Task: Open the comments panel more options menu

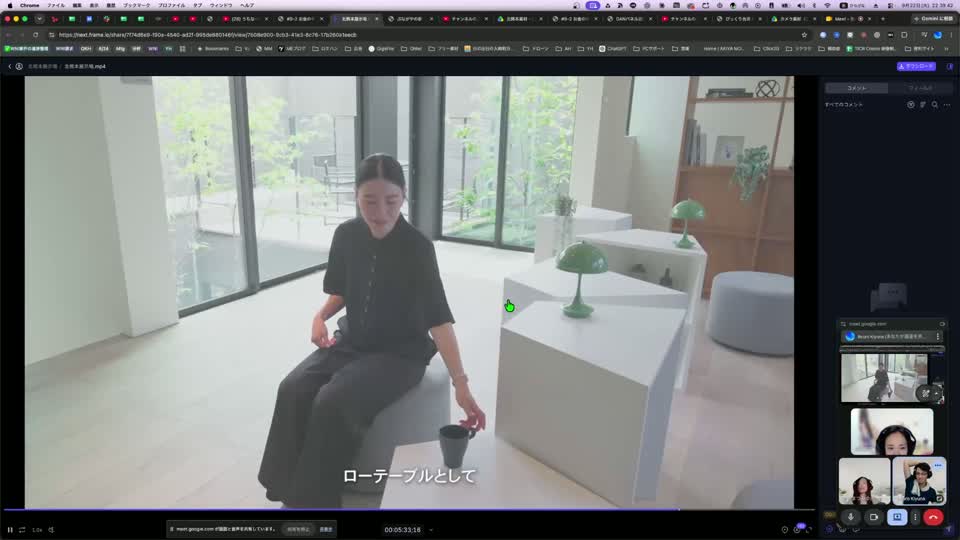Action: tap(947, 105)
